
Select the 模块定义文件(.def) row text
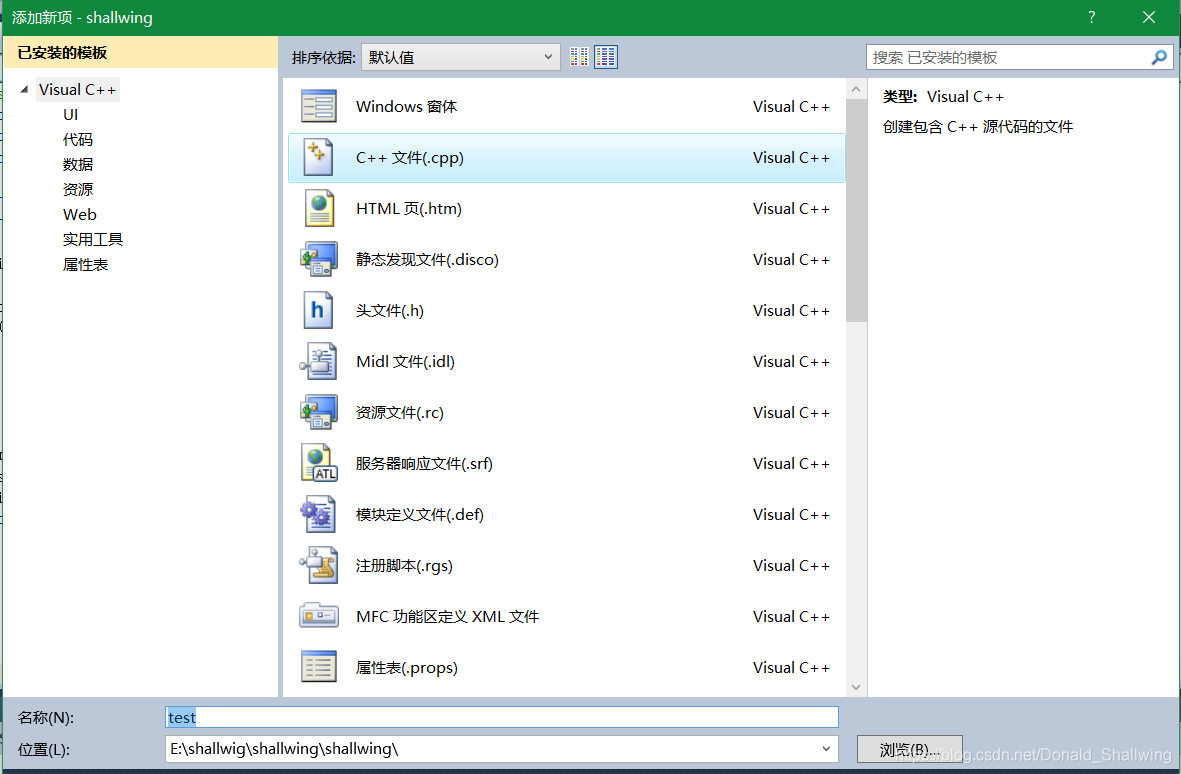pyautogui.click(x=420, y=514)
